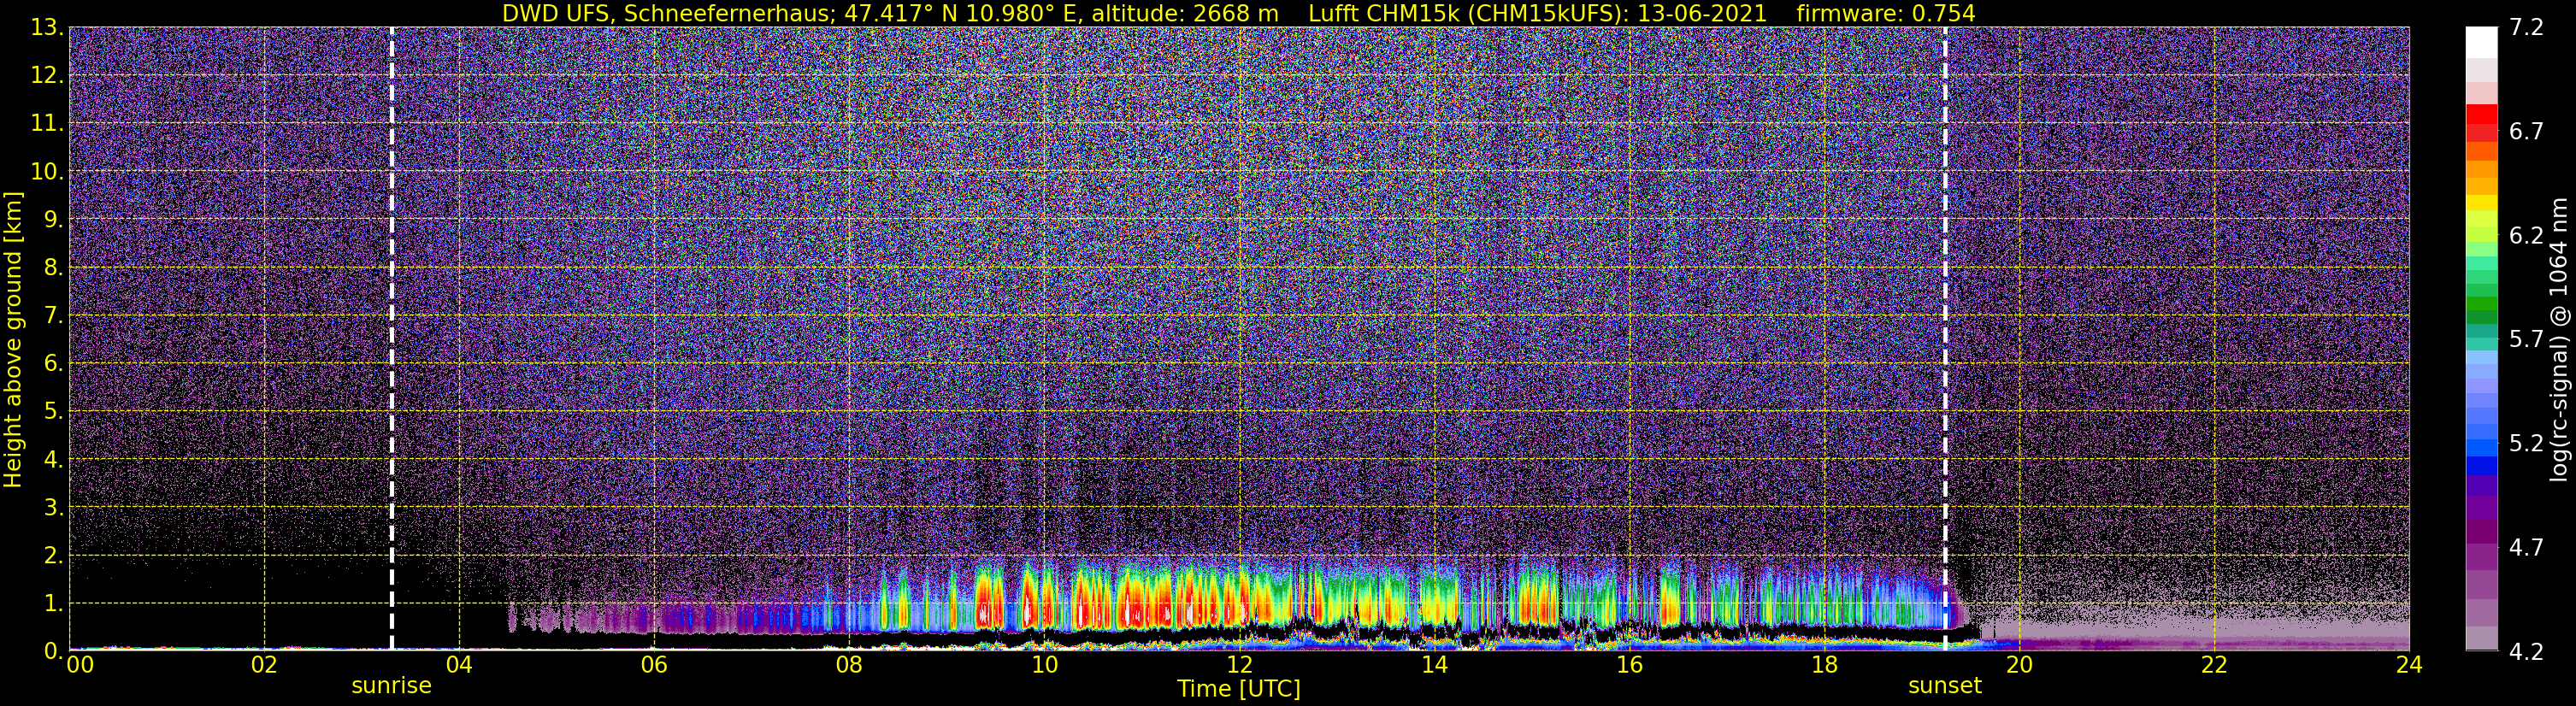The width and height of the screenshot is (2576, 706).
Task: Click the colorbar value '4.2'
Action: point(2526,652)
